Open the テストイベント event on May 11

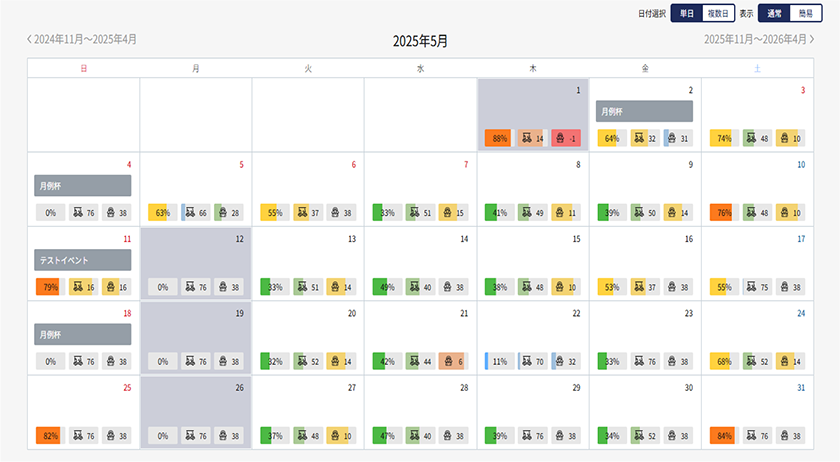pyautogui.click(x=82, y=259)
